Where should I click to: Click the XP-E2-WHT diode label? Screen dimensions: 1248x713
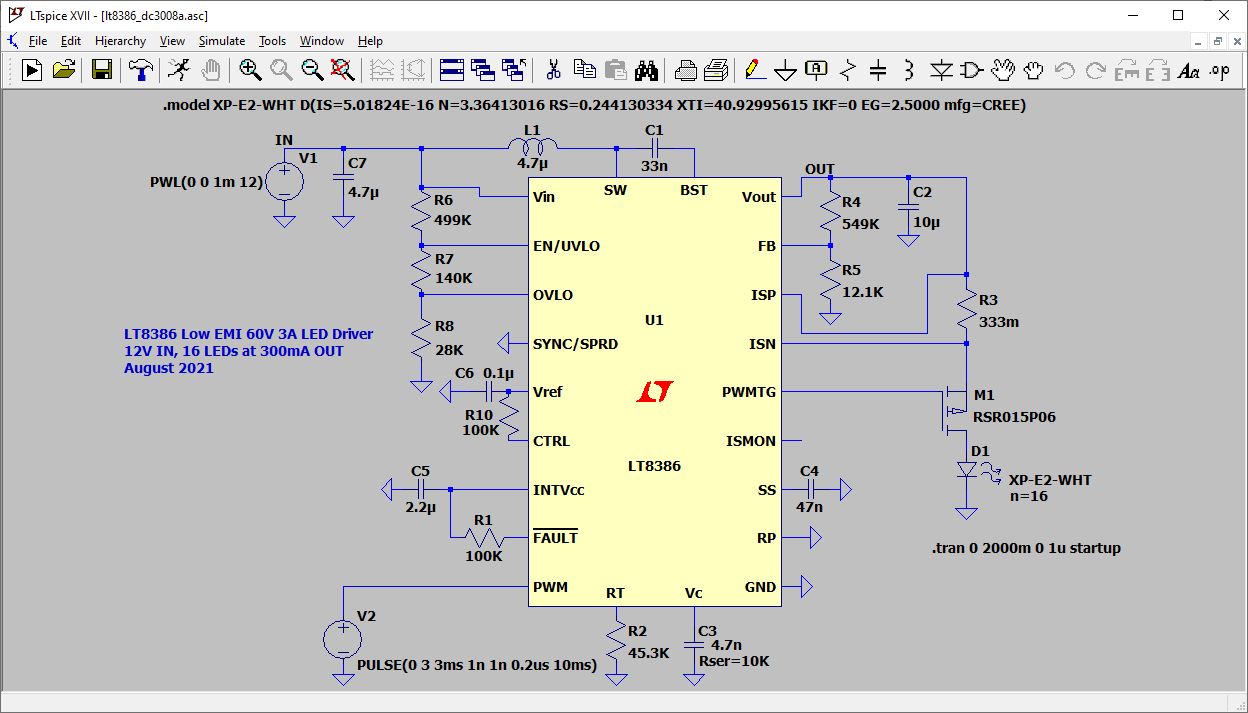(1050, 480)
